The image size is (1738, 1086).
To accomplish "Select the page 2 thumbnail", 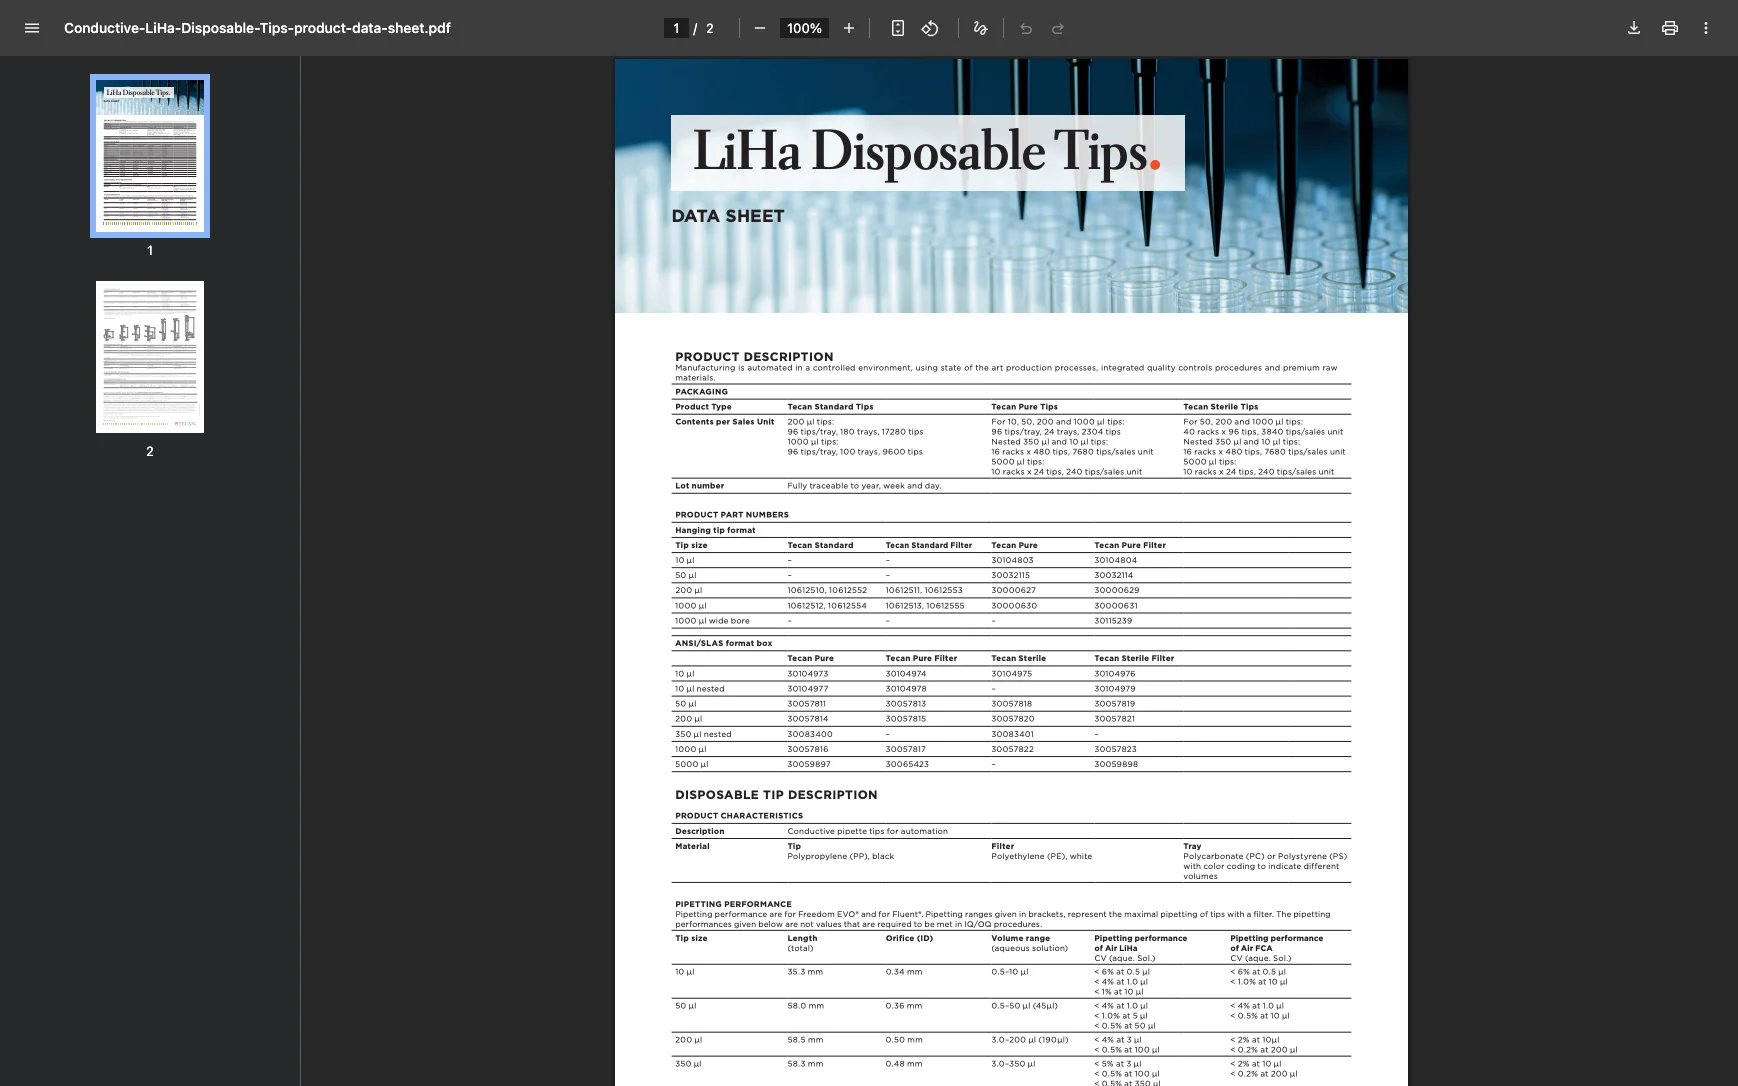I will 150,357.
